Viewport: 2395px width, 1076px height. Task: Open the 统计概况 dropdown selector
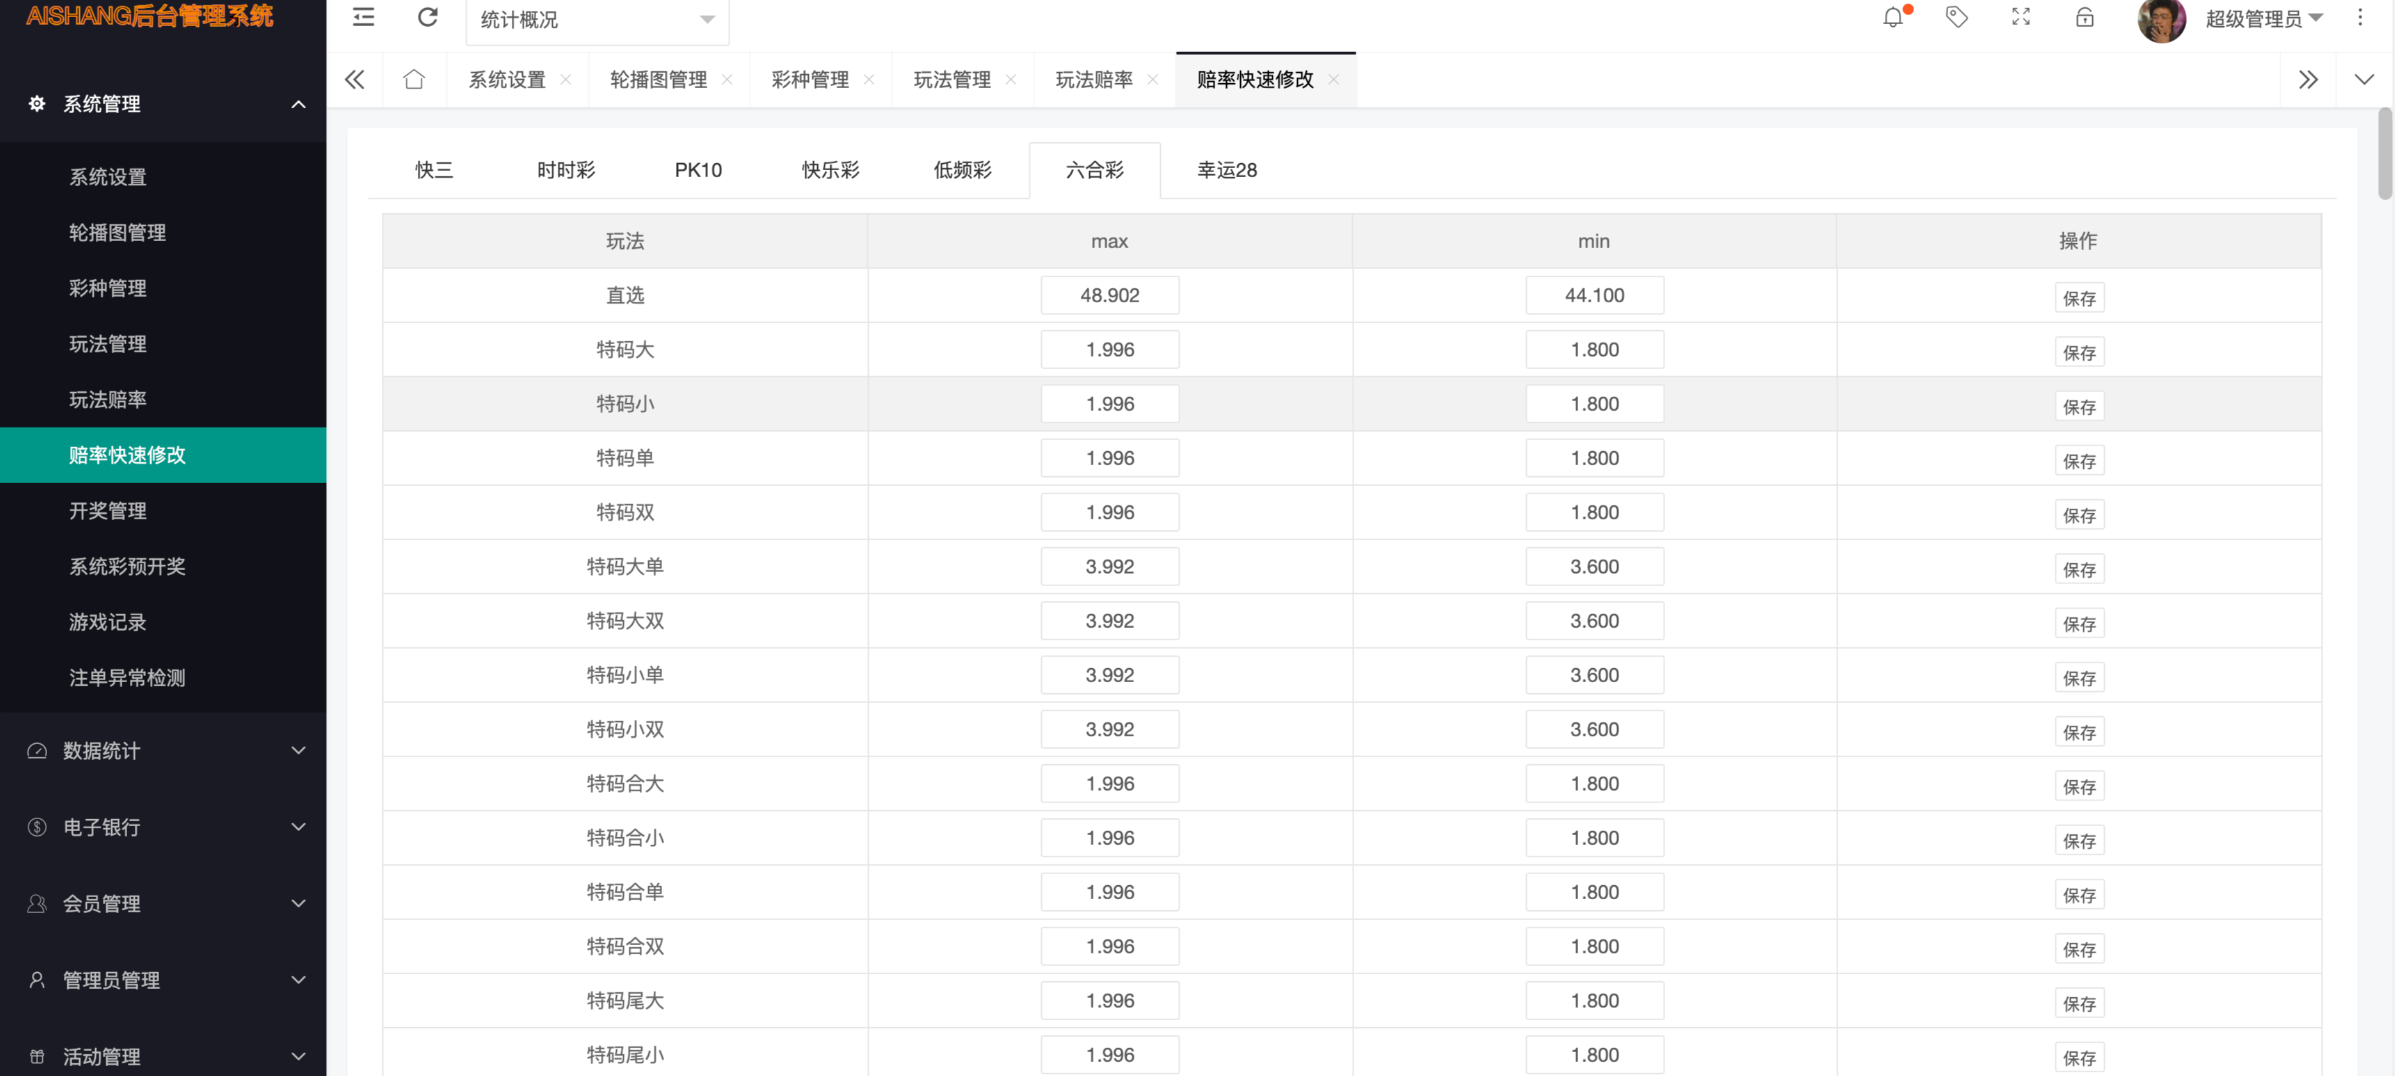pos(597,20)
